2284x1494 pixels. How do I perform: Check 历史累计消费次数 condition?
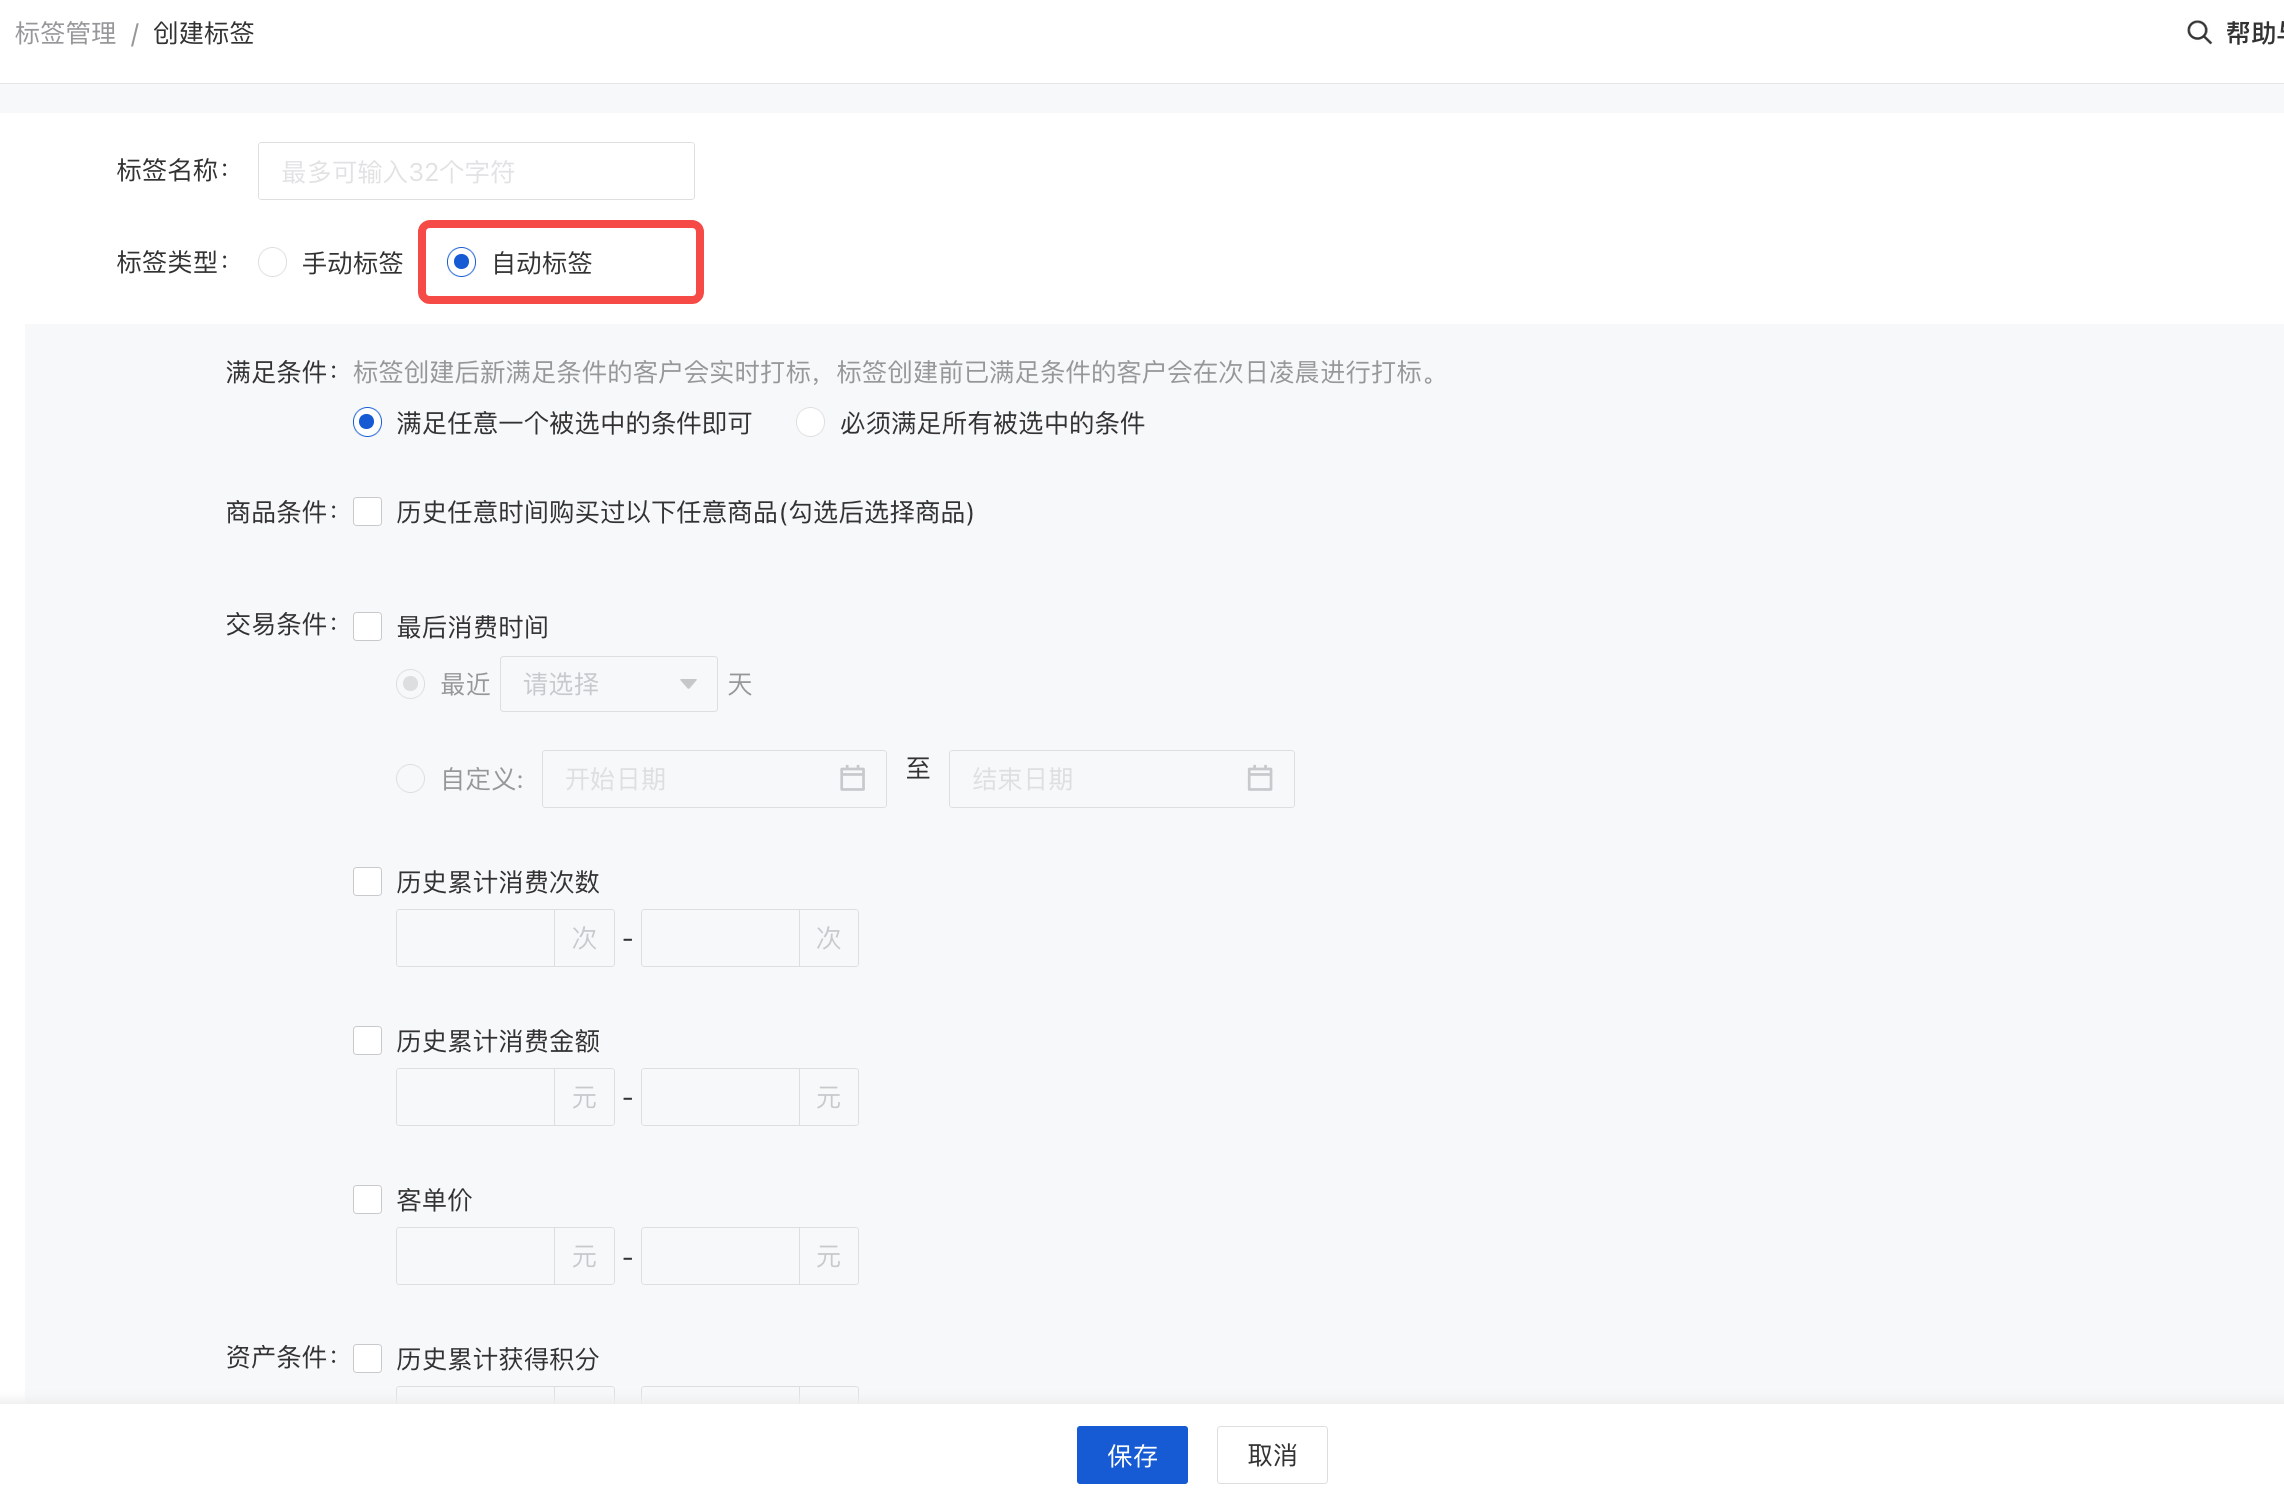pyautogui.click(x=367, y=882)
